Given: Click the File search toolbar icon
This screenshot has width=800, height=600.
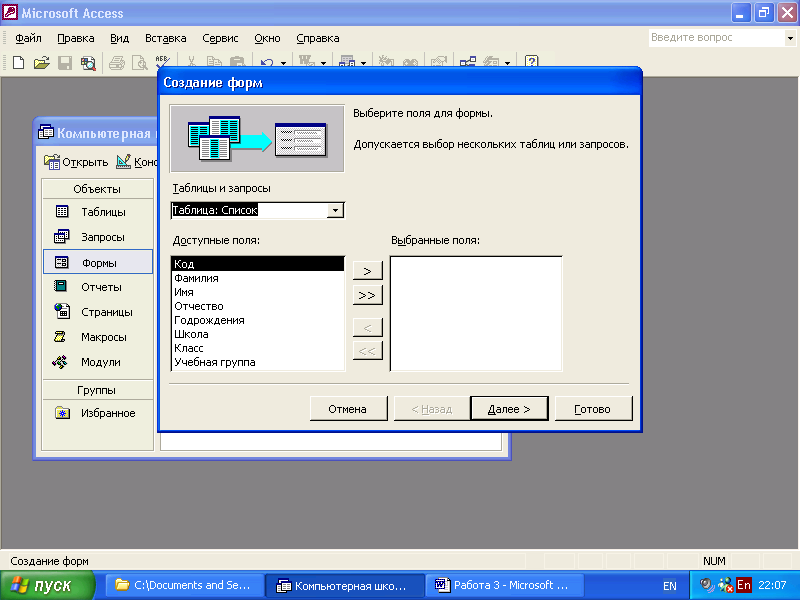Looking at the screenshot, I should click(88, 63).
